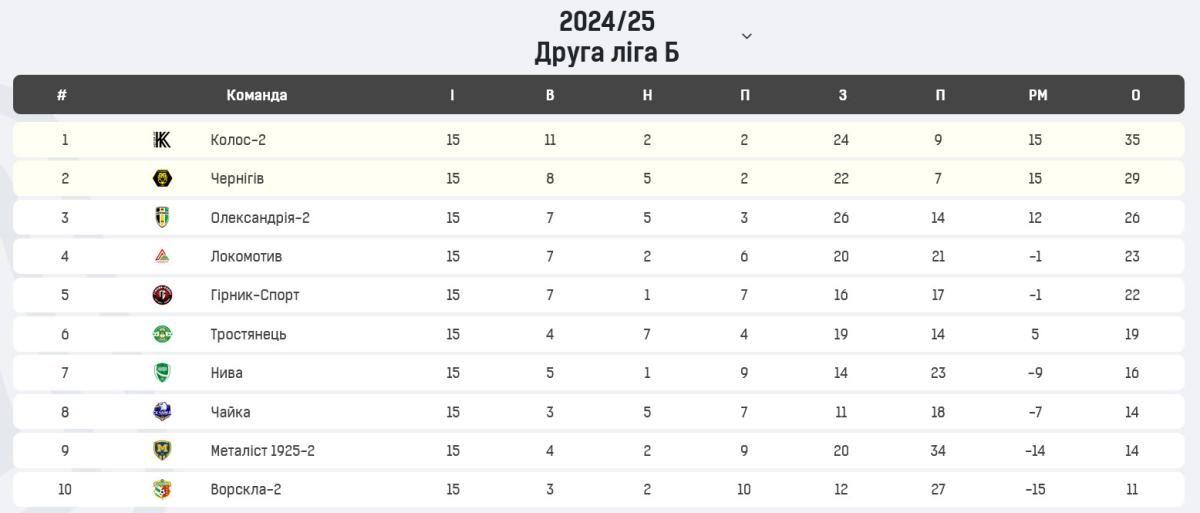This screenshot has width=1200, height=513.
Task: Select the Ворскла-2 team name
Action: point(246,490)
